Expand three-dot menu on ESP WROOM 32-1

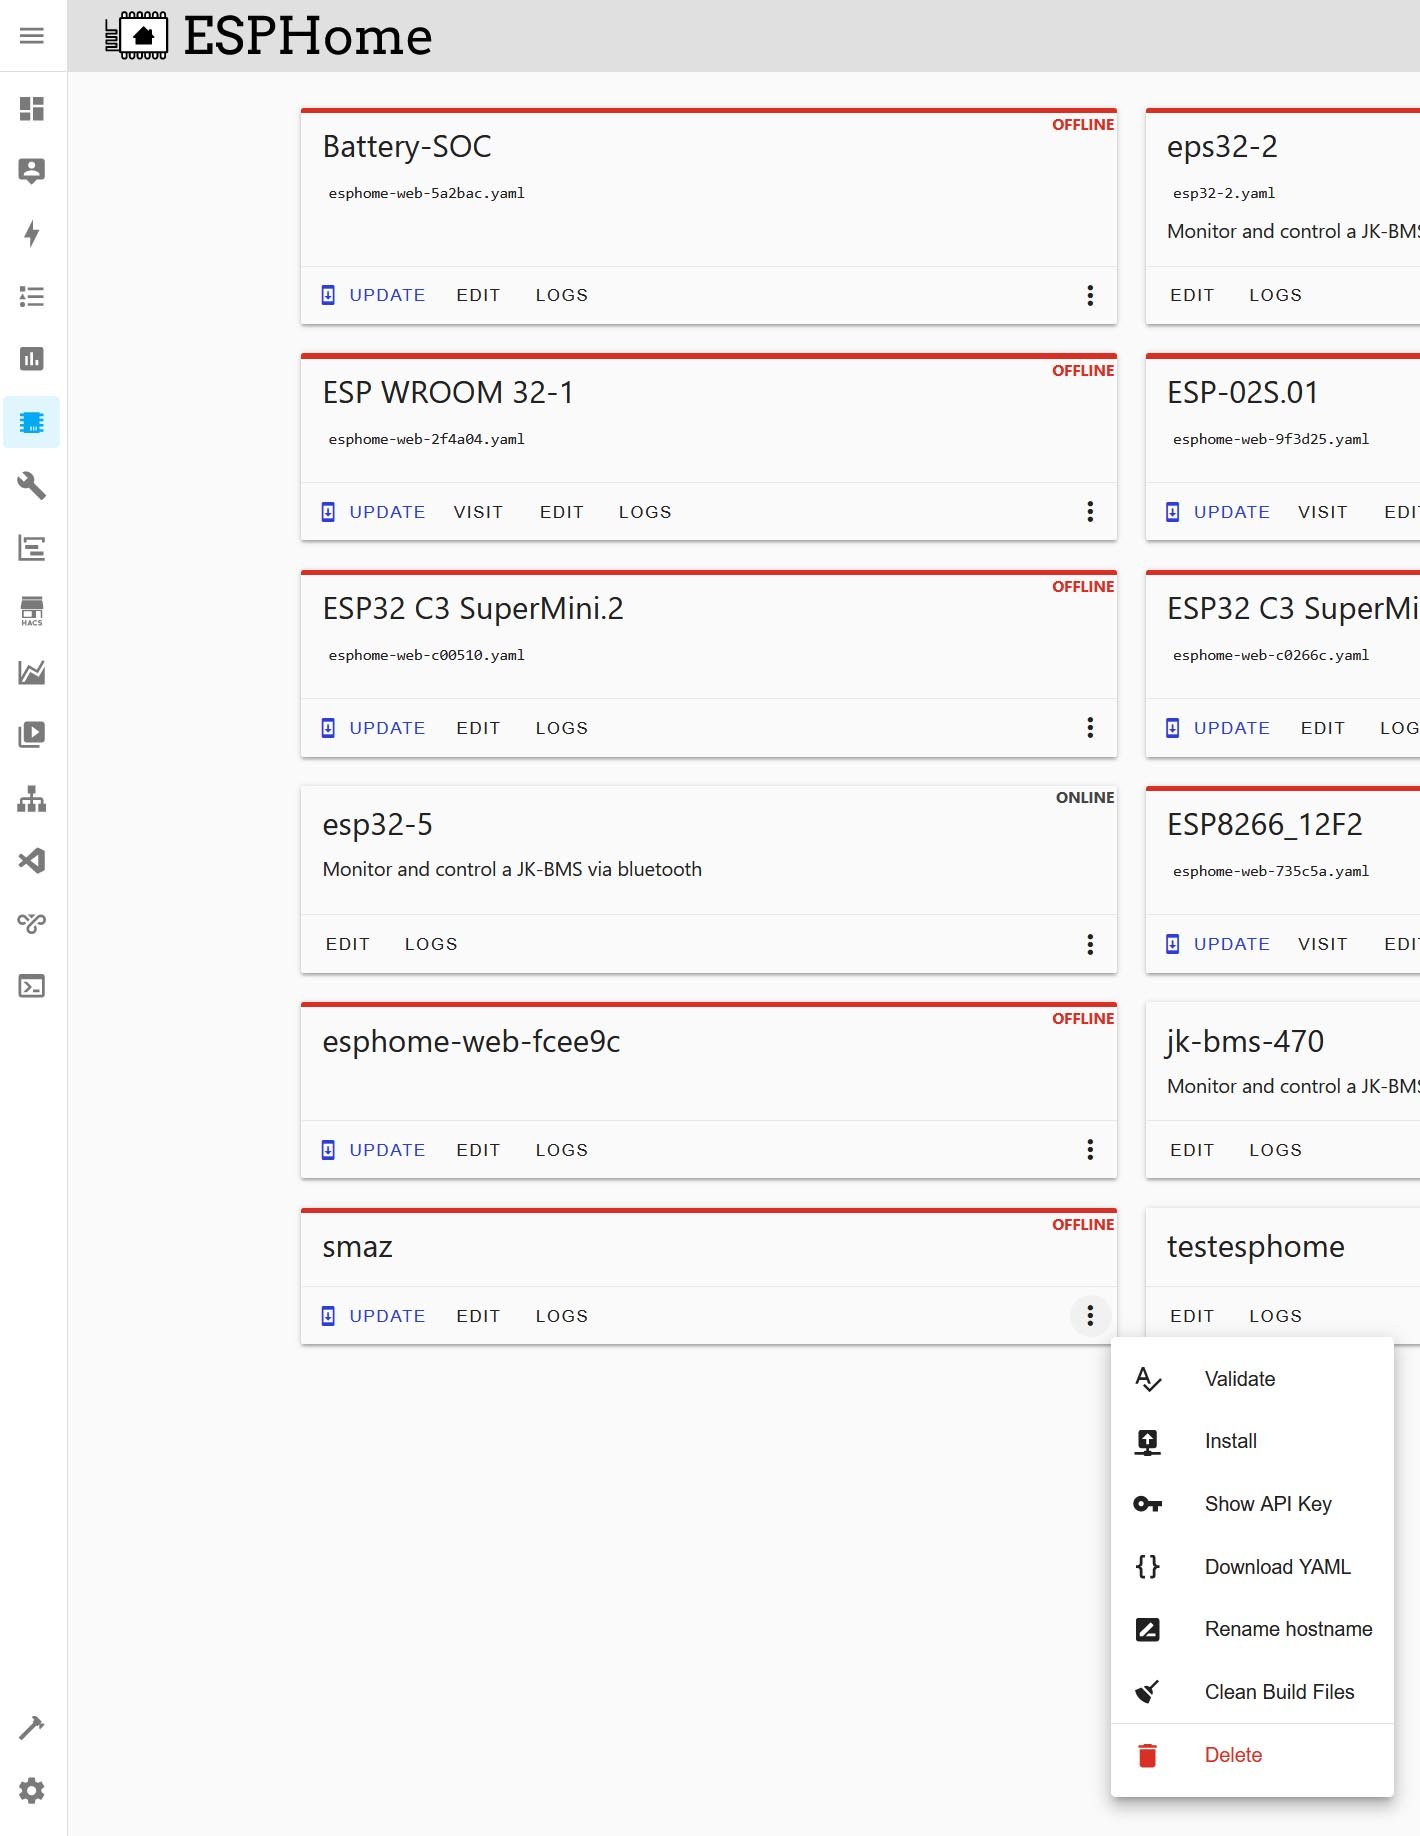[x=1090, y=512]
